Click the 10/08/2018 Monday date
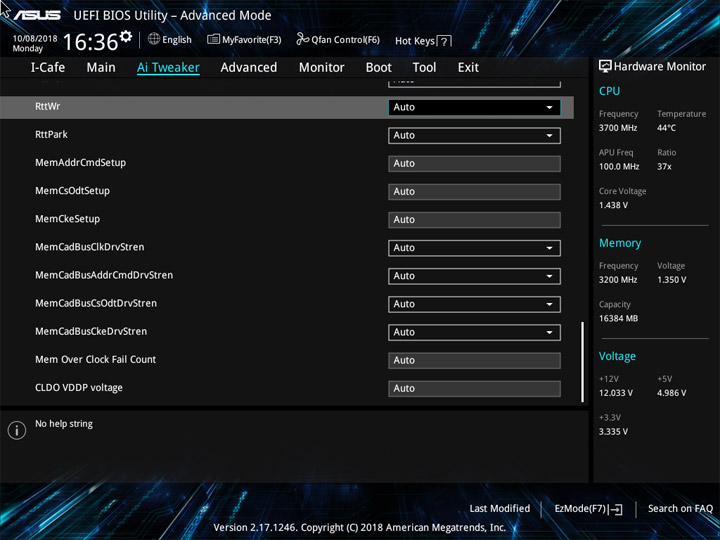This screenshot has width=720, height=540. pyautogui.click(x=35, y=44)
